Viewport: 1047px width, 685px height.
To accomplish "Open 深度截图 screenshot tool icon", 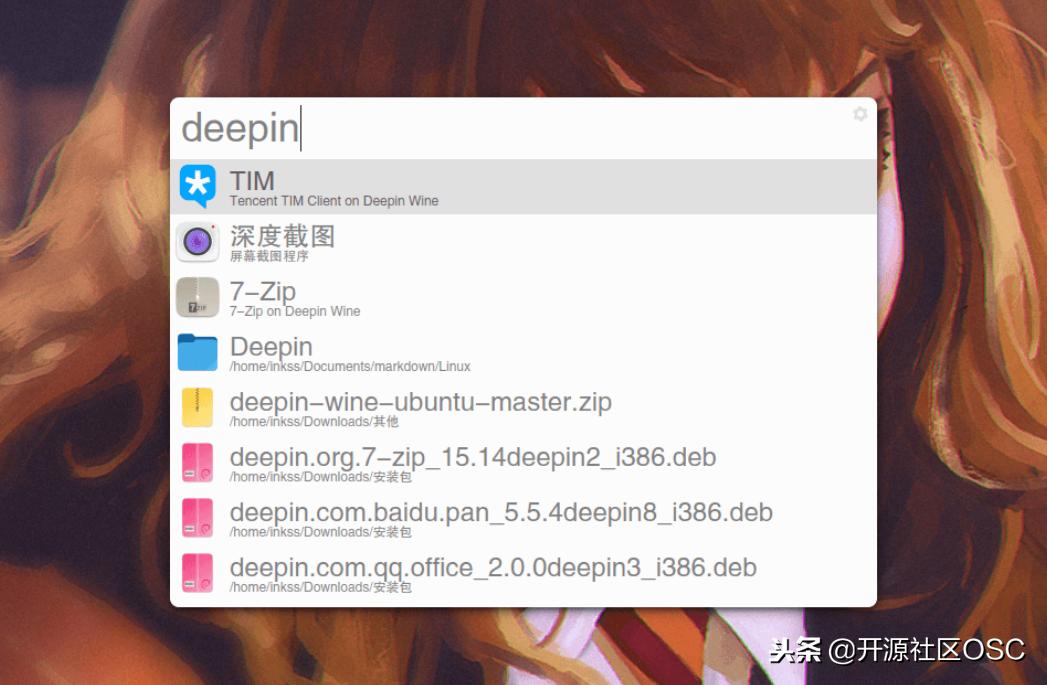I will coord(197,242).
